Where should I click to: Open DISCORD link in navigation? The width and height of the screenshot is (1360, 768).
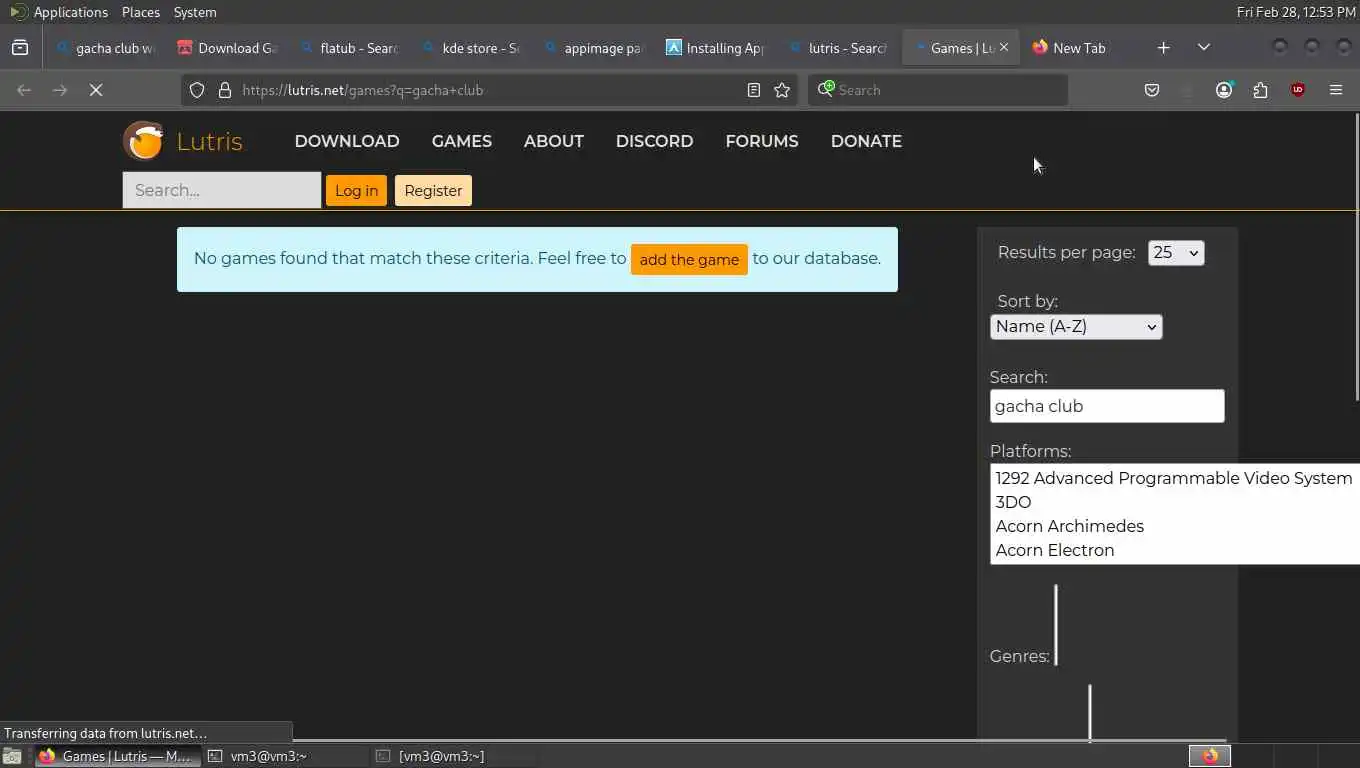pyautogui.click(x=655, y=141)
